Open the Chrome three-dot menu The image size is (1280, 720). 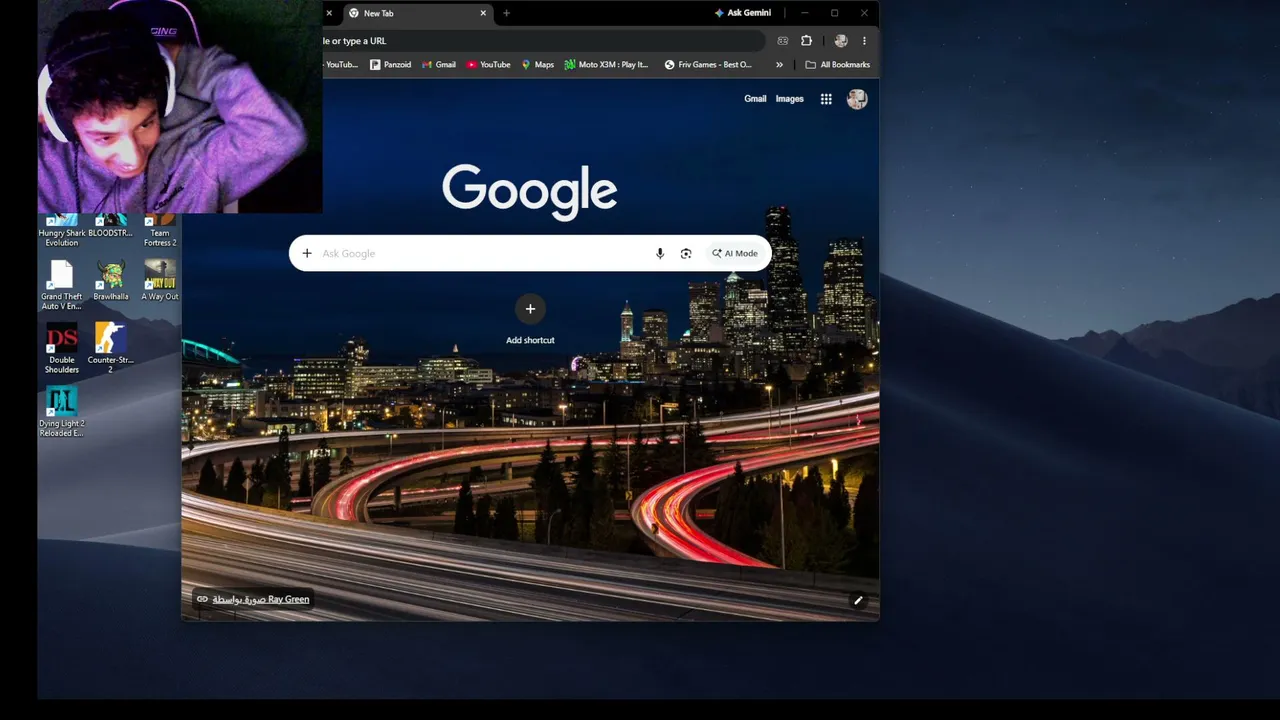(864, 41)
